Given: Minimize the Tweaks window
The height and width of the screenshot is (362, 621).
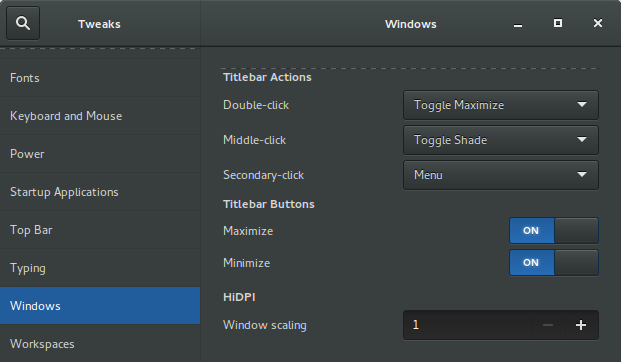Looking at the screenshot, I should click(518, 24).
